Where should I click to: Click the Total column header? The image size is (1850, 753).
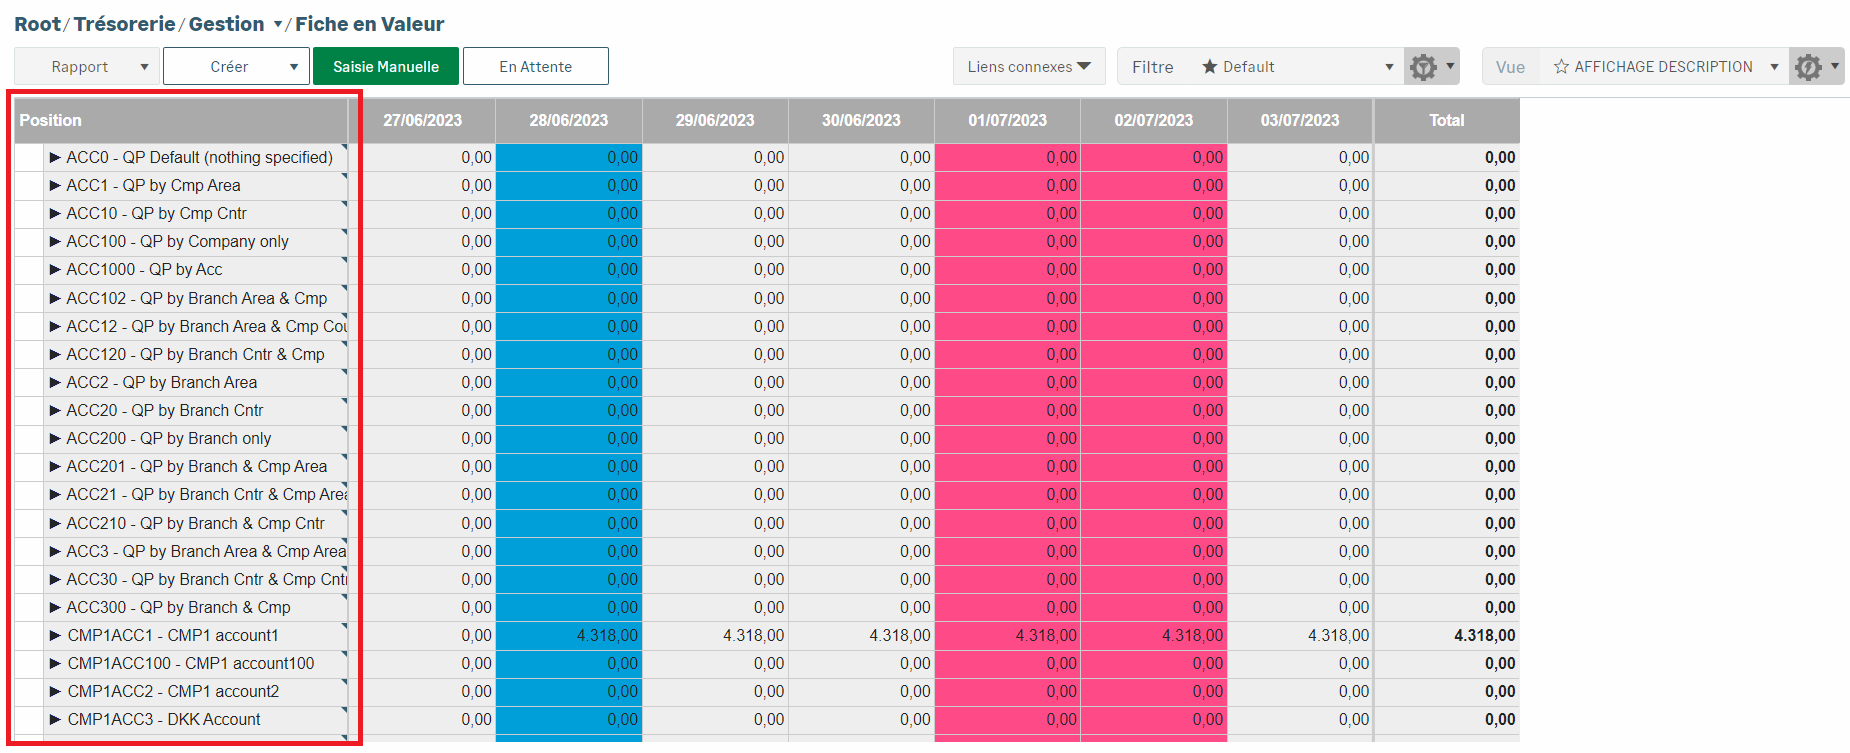(1446, 120)
